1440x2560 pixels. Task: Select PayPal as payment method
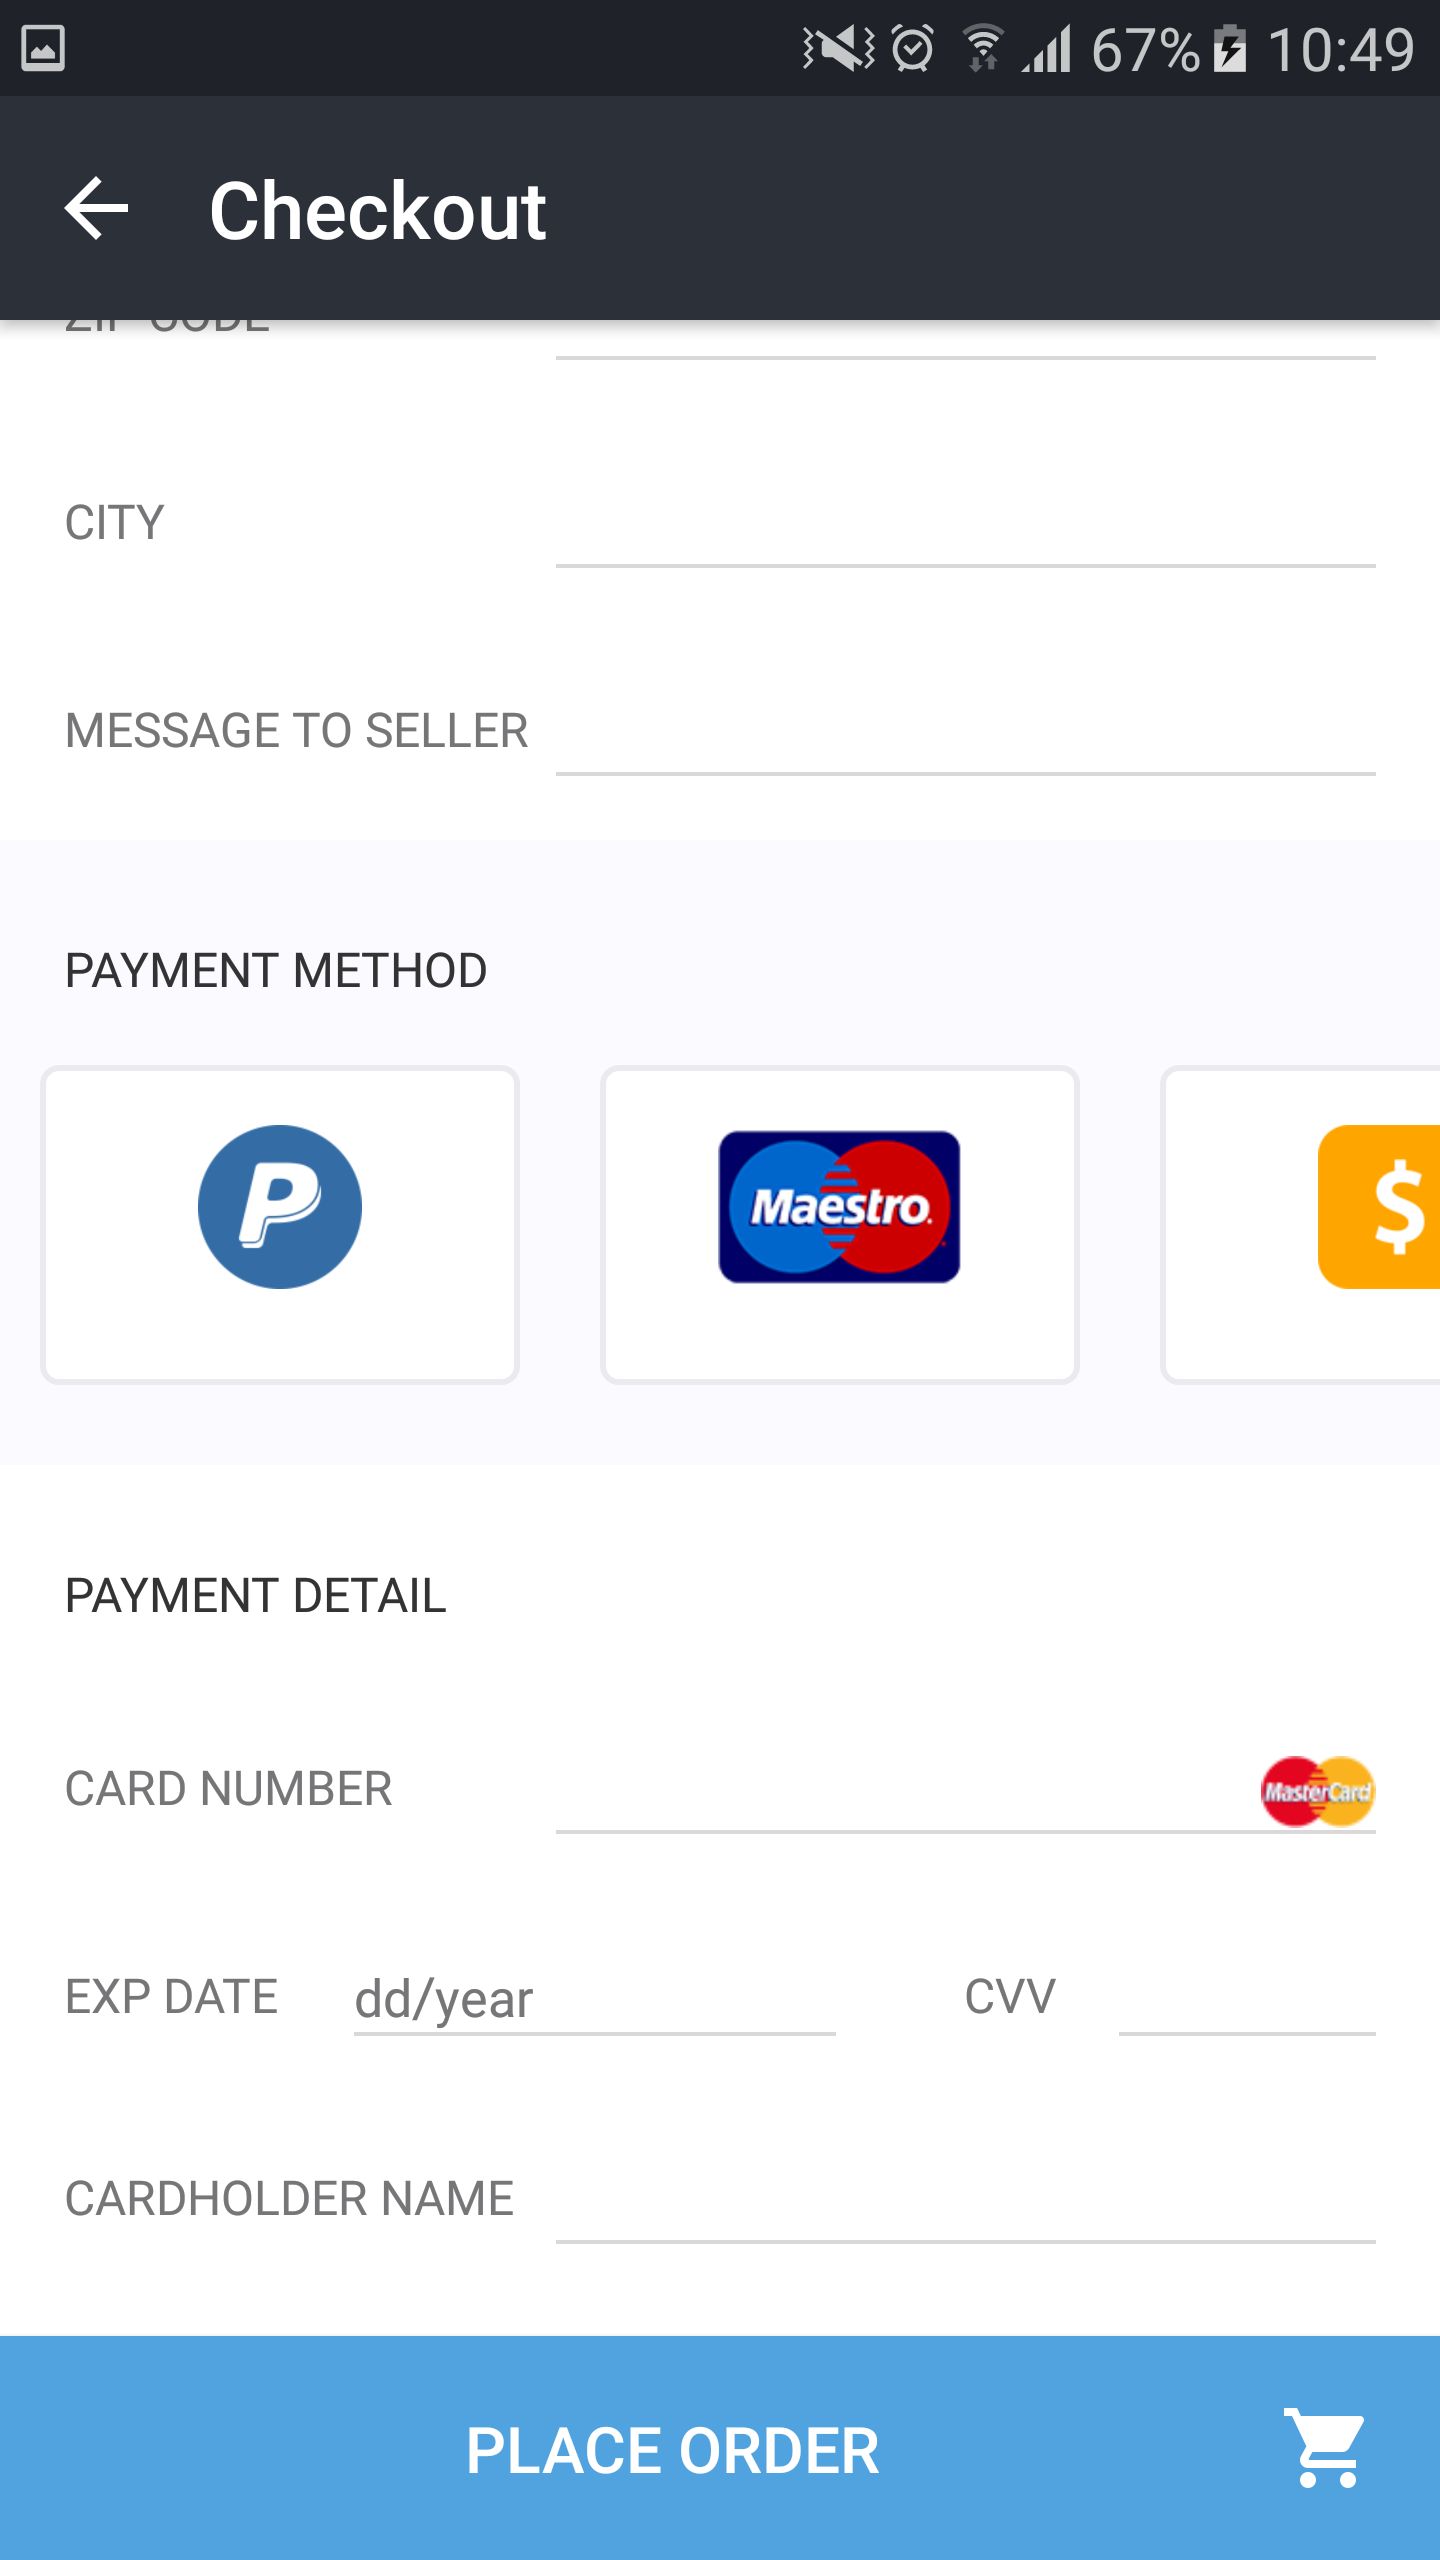[x=280, y=1225]
